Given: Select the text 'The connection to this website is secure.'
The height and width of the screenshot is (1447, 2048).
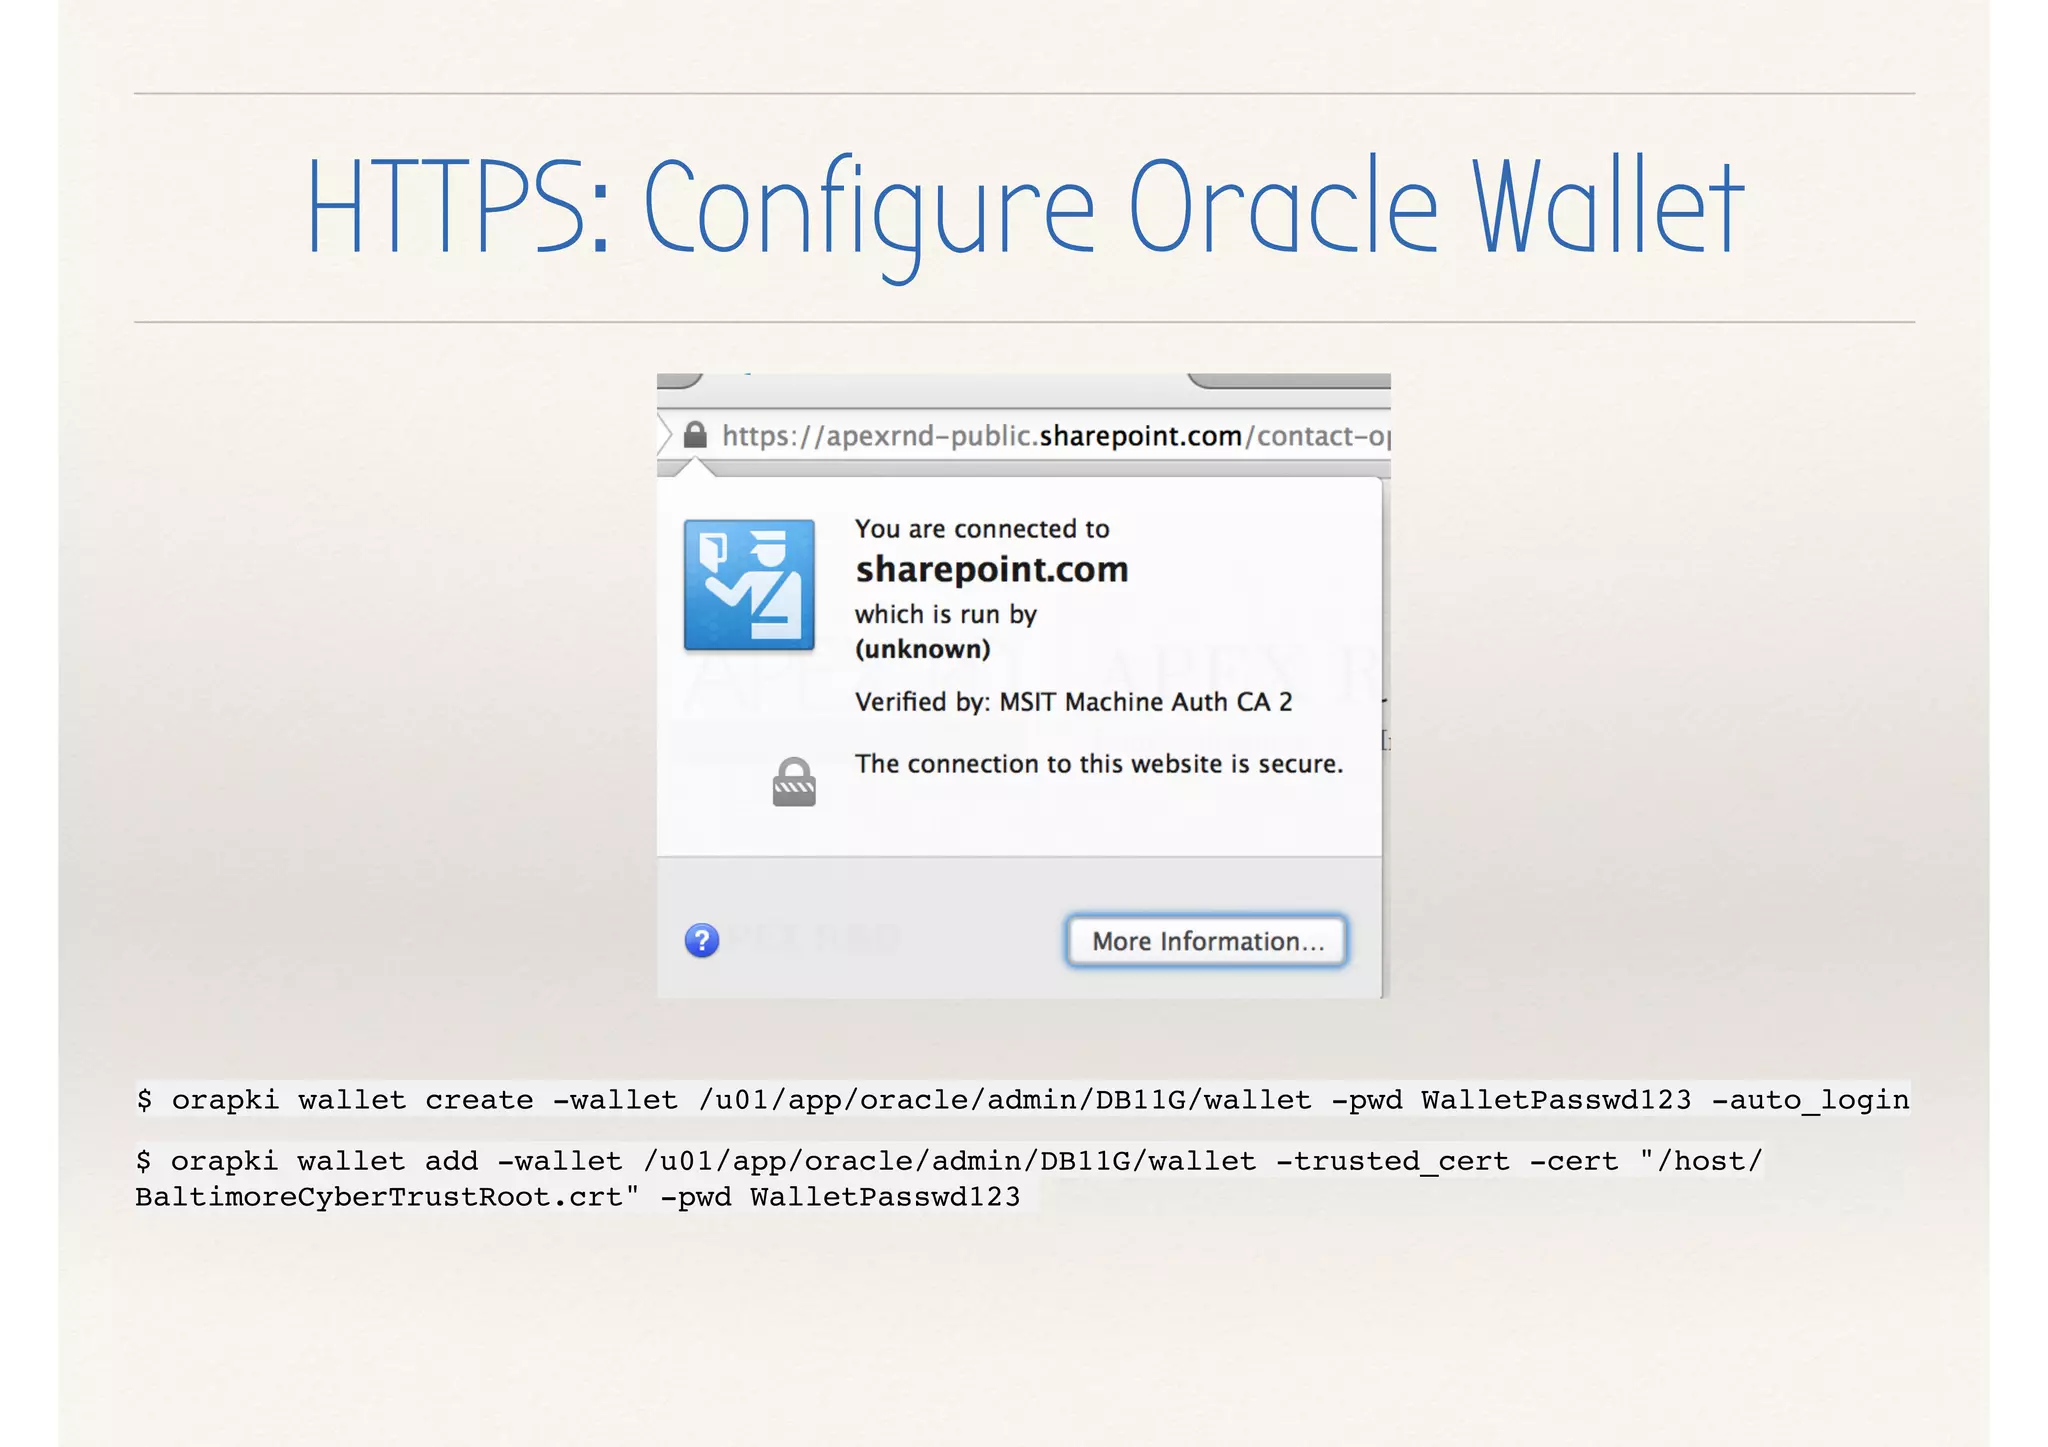Looking at the screenshot, I should click(x=1099, y=764).
